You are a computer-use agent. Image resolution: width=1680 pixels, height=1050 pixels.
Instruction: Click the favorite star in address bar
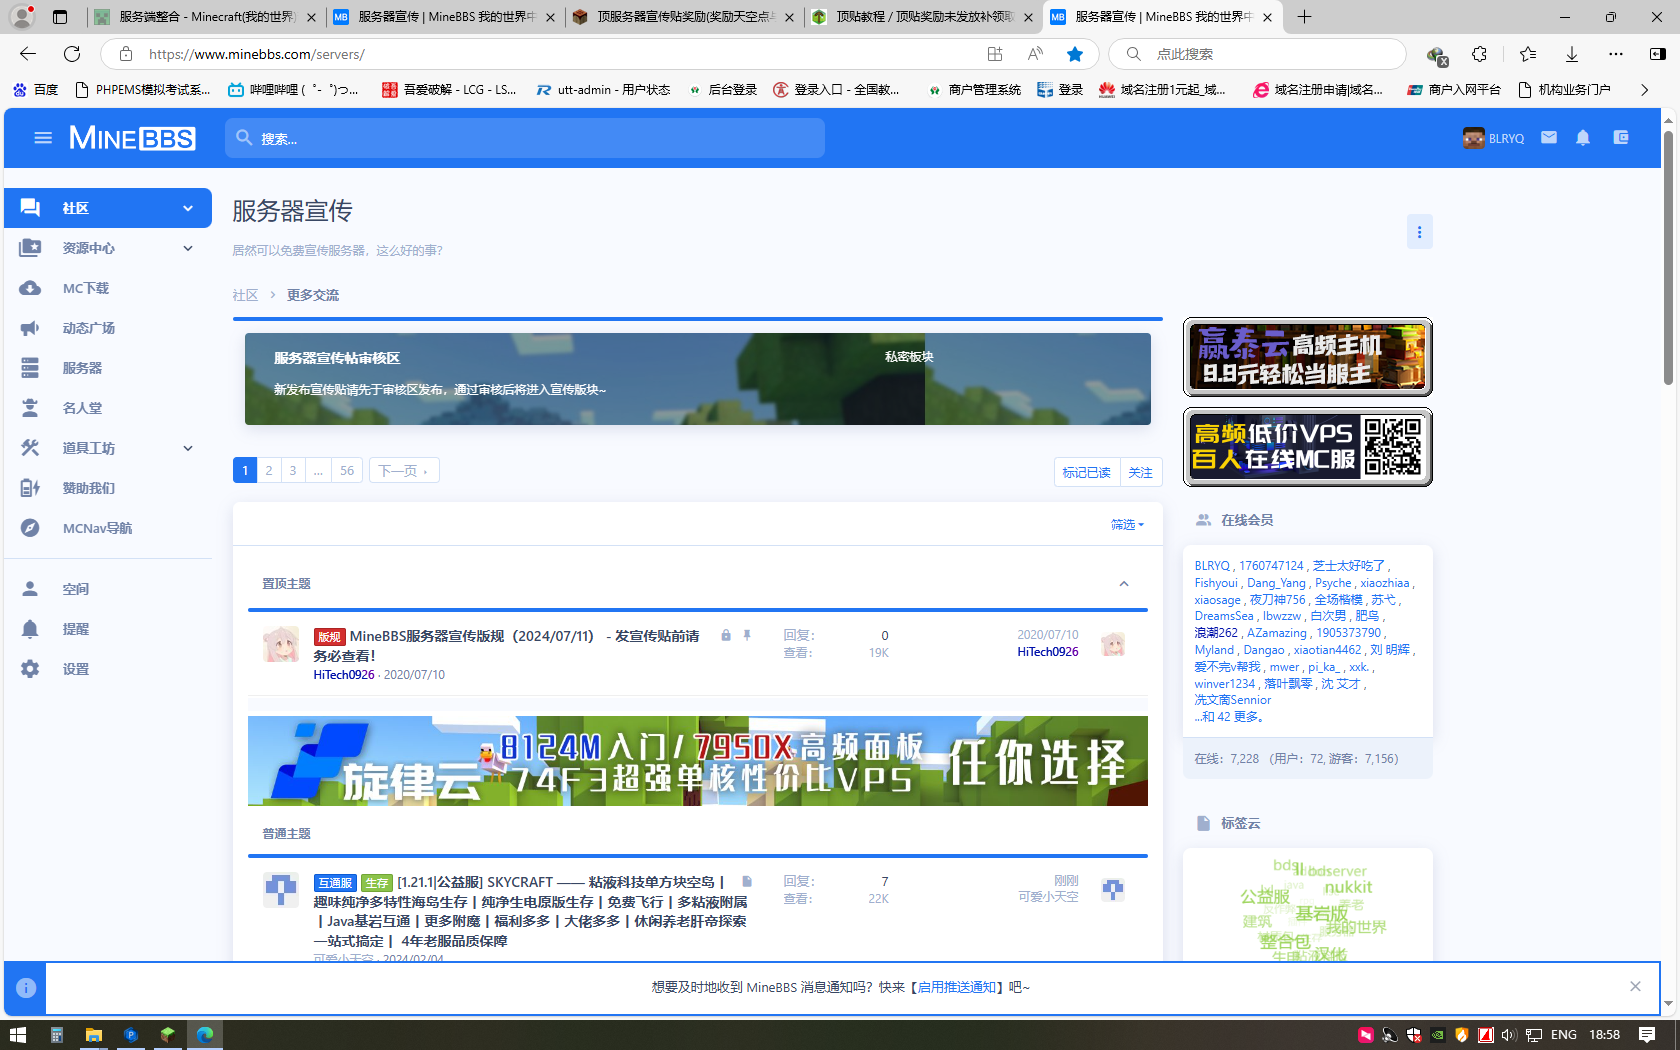coord(1075,54)
